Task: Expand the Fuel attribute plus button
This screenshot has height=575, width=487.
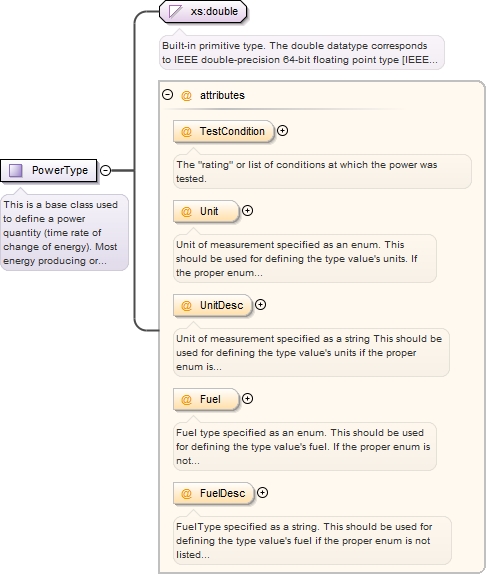Action: [x=248, y=399]
